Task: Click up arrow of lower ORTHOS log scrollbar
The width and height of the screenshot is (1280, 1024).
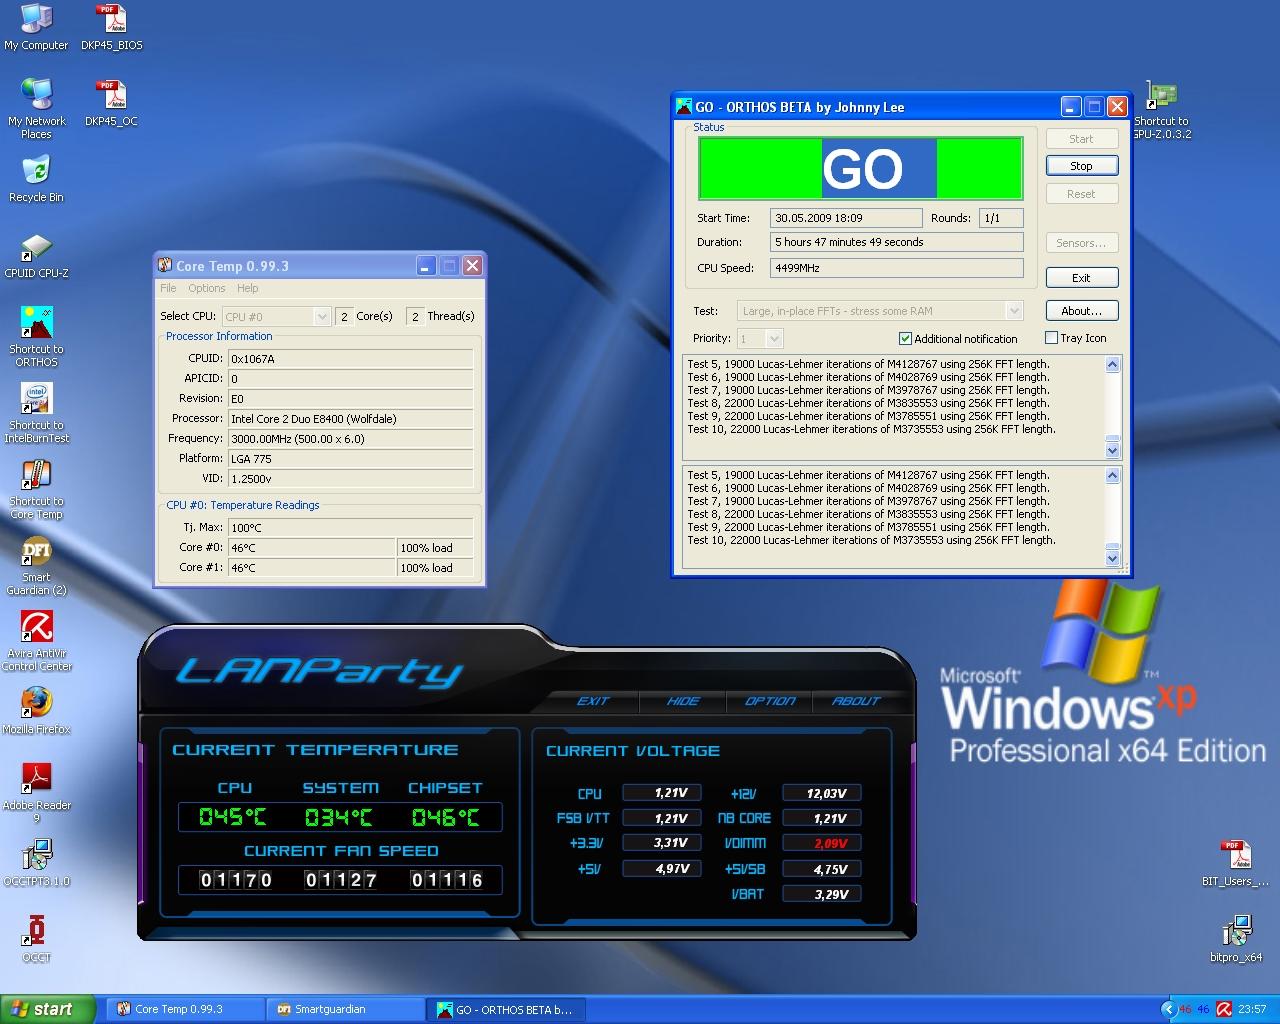Action: pos(1112,476)
